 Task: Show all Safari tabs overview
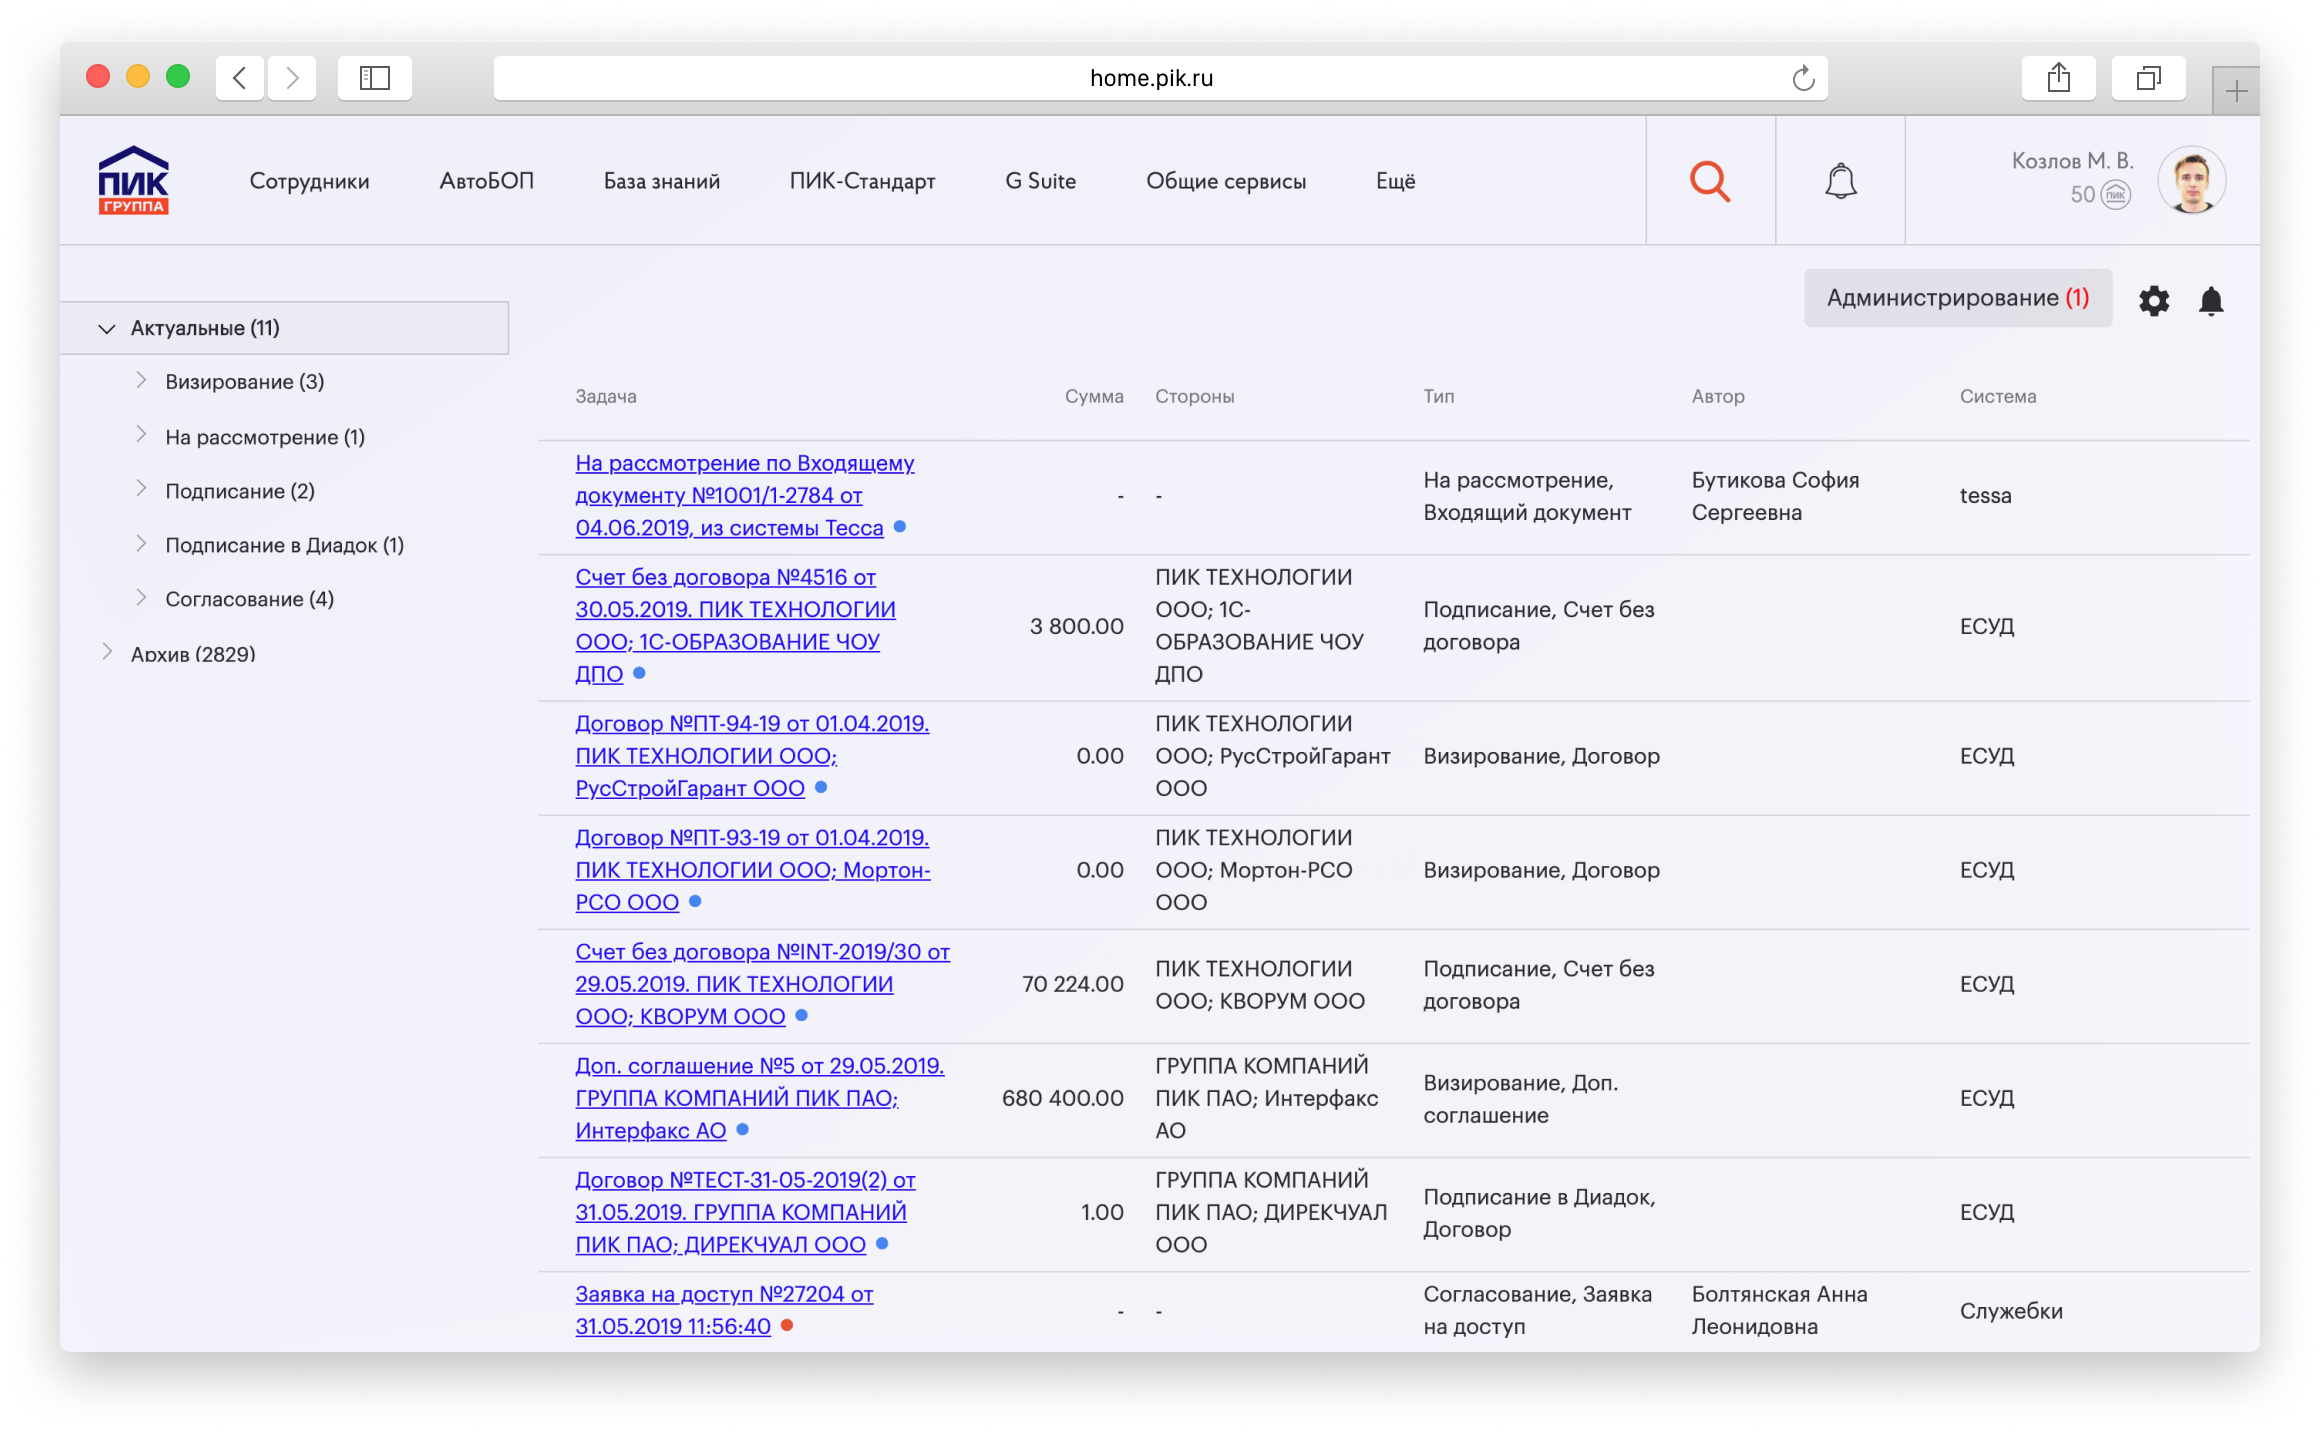(x=2148, y=78)
